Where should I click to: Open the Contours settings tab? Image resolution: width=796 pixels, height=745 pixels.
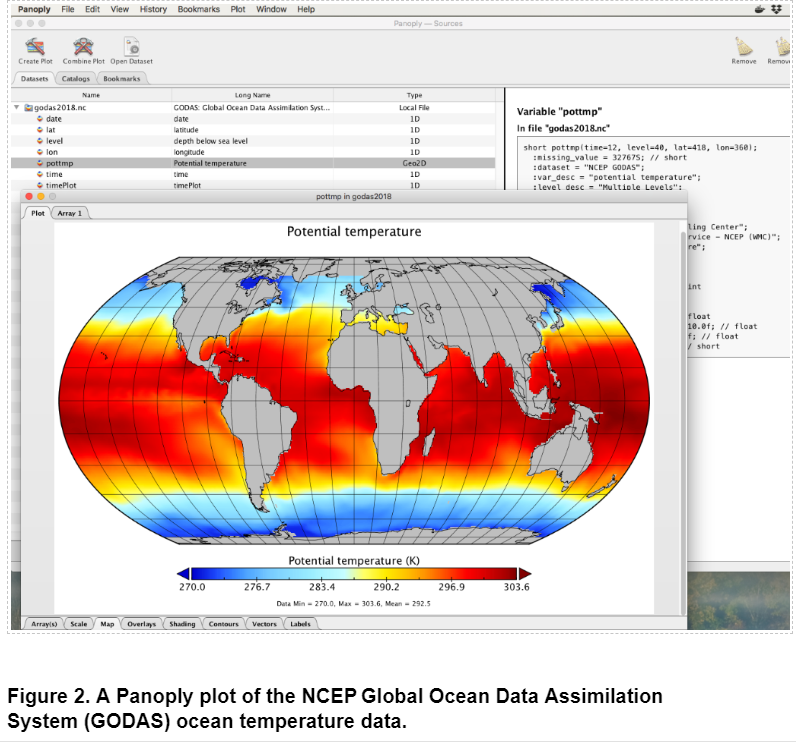click(x=223, y=624)
